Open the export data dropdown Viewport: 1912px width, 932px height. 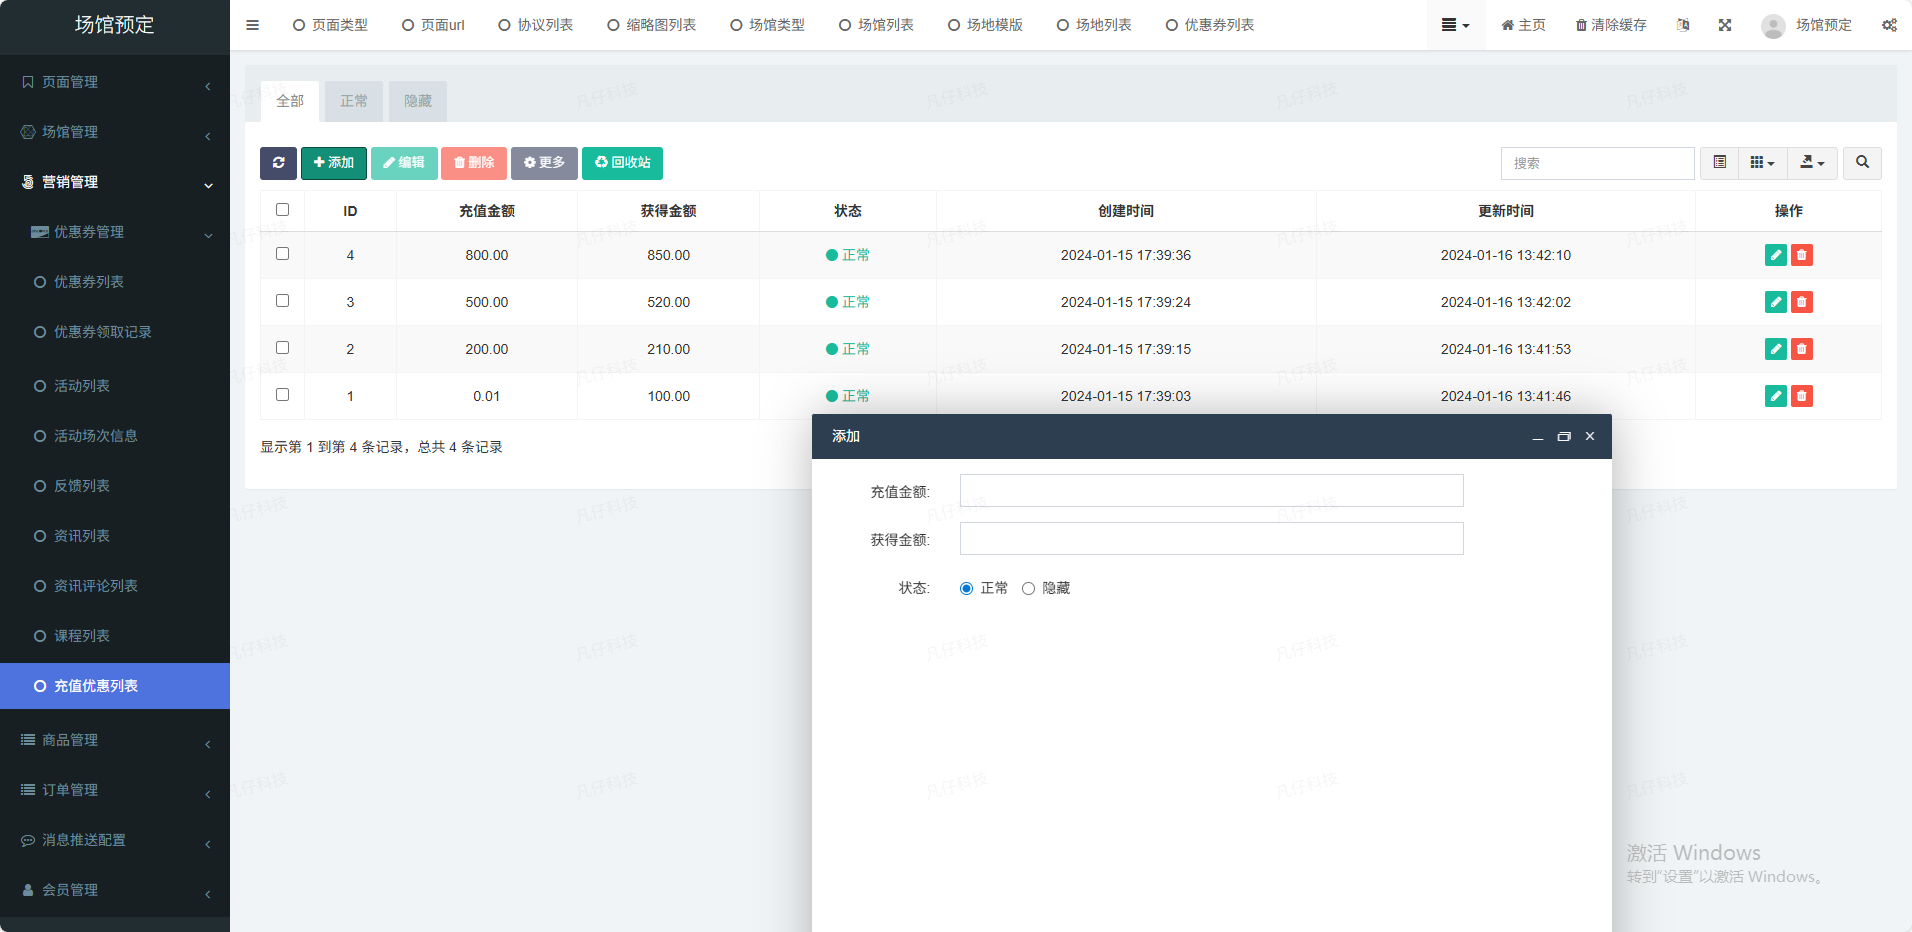[1812, 163]
